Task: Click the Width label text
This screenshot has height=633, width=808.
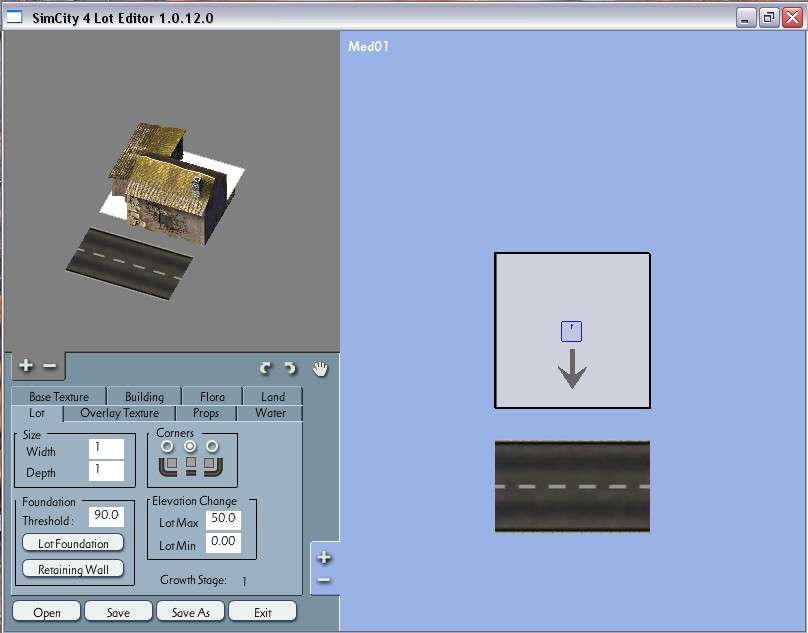Action: pos(41,452)
